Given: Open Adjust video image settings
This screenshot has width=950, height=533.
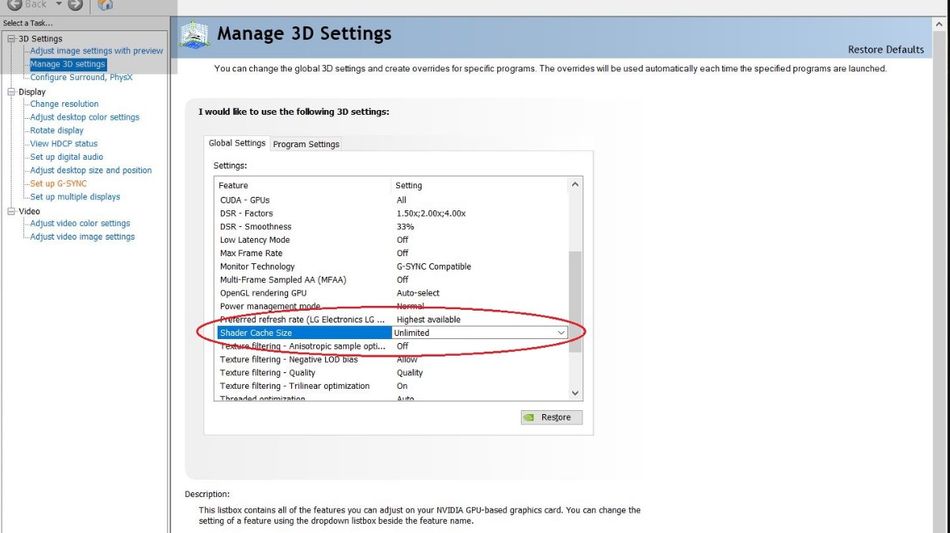Looking at the screenshot, I should (82, 237).
